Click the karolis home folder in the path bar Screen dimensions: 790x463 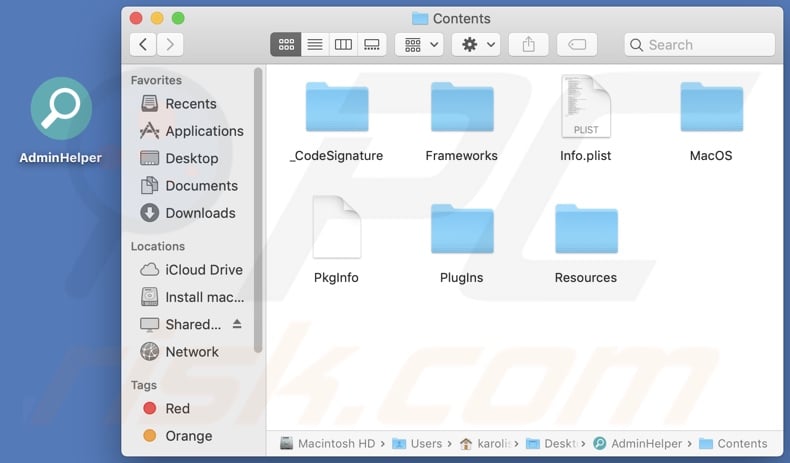click(485, 443)
